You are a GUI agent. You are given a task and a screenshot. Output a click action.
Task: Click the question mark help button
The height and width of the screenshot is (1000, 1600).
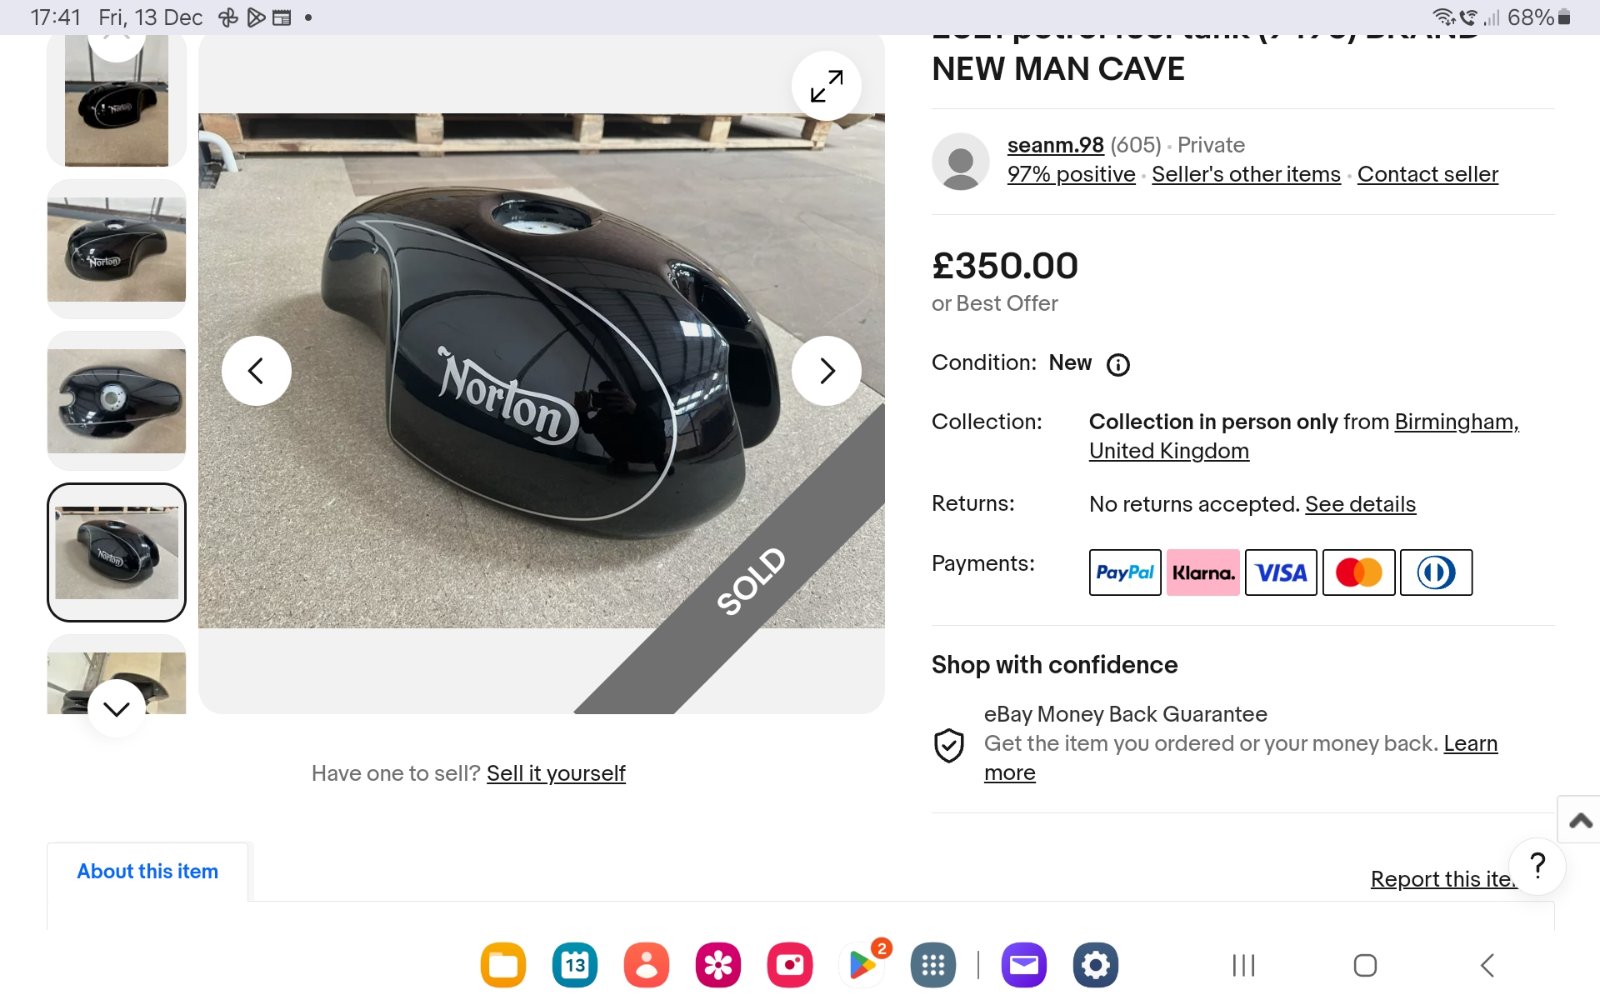[x=1537, y=865]
